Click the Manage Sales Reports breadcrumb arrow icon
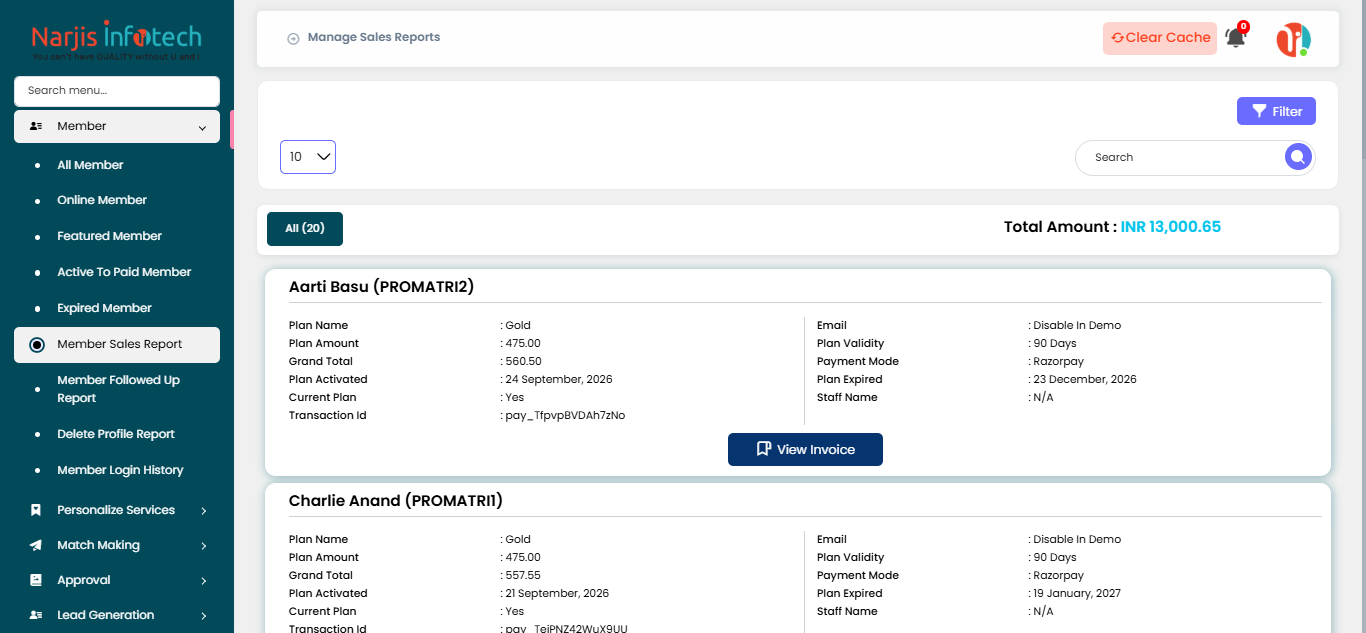Image resolution: width=1366 pixels, height=633 pixels. coord(293,38)
